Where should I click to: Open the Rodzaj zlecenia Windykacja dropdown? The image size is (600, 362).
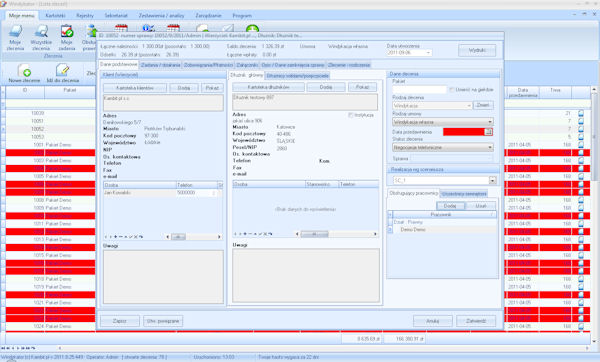coord(469,105)
